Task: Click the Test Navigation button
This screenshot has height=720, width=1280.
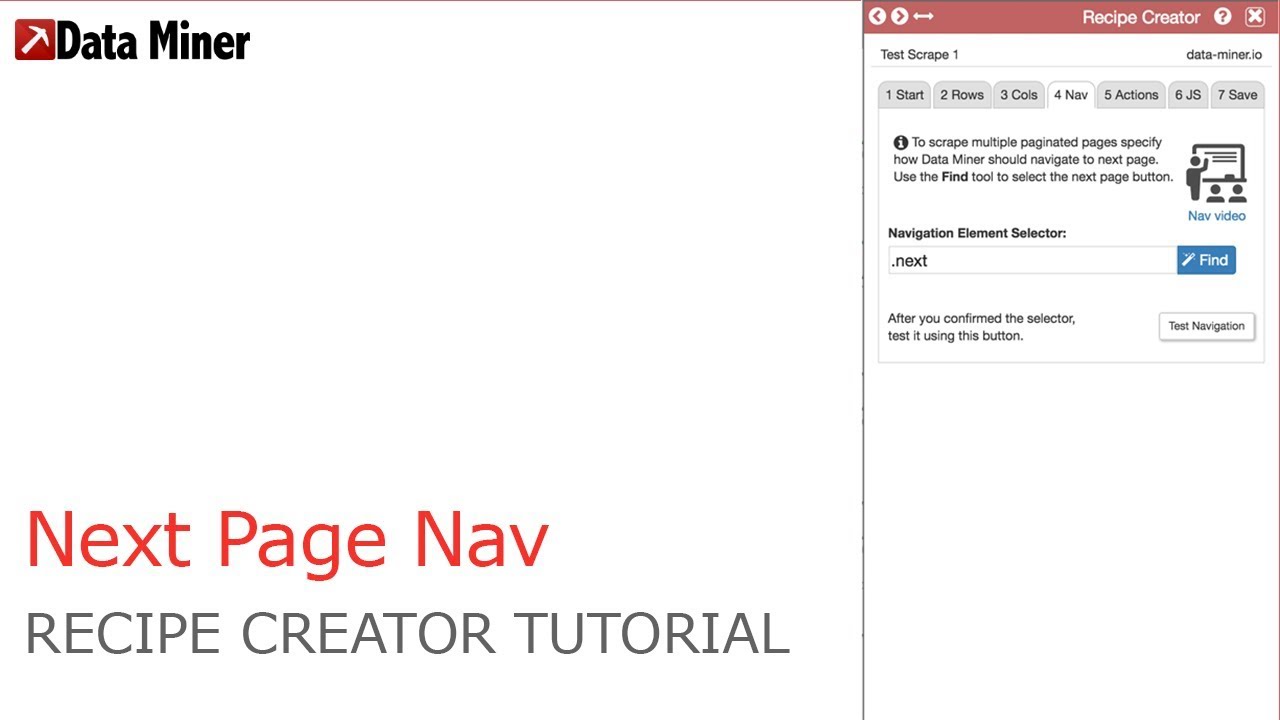Action: click(x=1206, y=326)
